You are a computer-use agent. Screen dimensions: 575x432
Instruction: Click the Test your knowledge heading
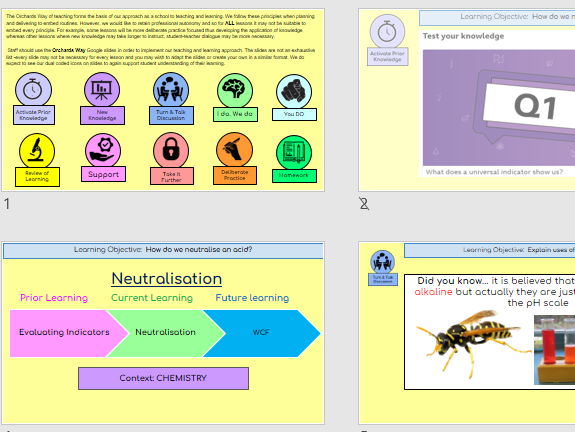pyautogui.click(x=463, y=36)
